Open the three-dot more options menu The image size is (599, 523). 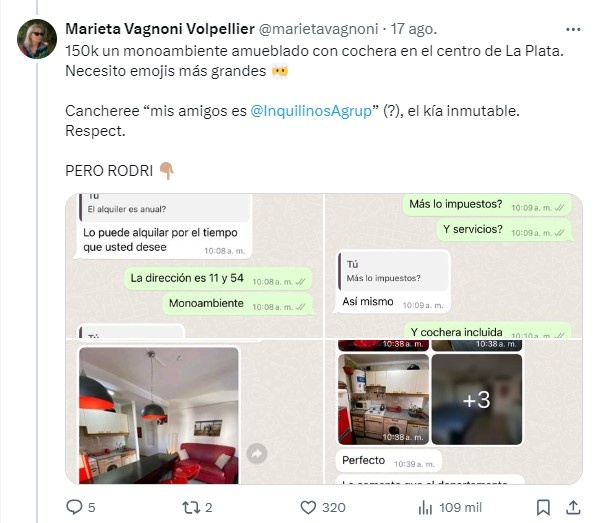click(573, 29)
